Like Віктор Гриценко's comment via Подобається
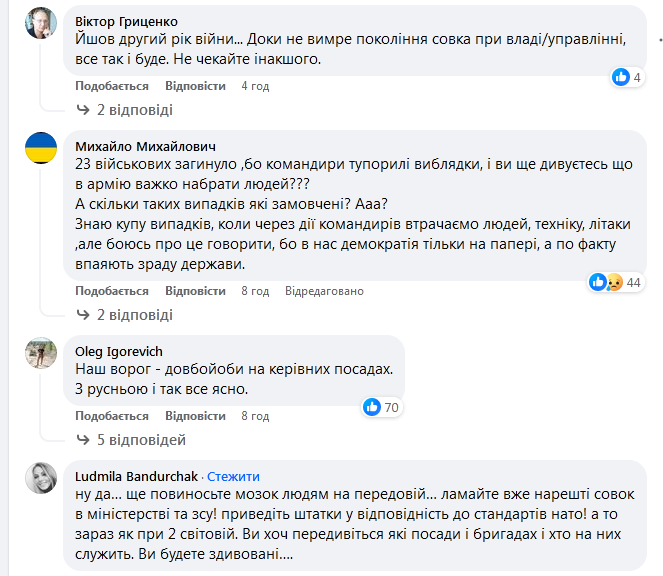This screenshot has width=663, height=576. tap(112, 86)
